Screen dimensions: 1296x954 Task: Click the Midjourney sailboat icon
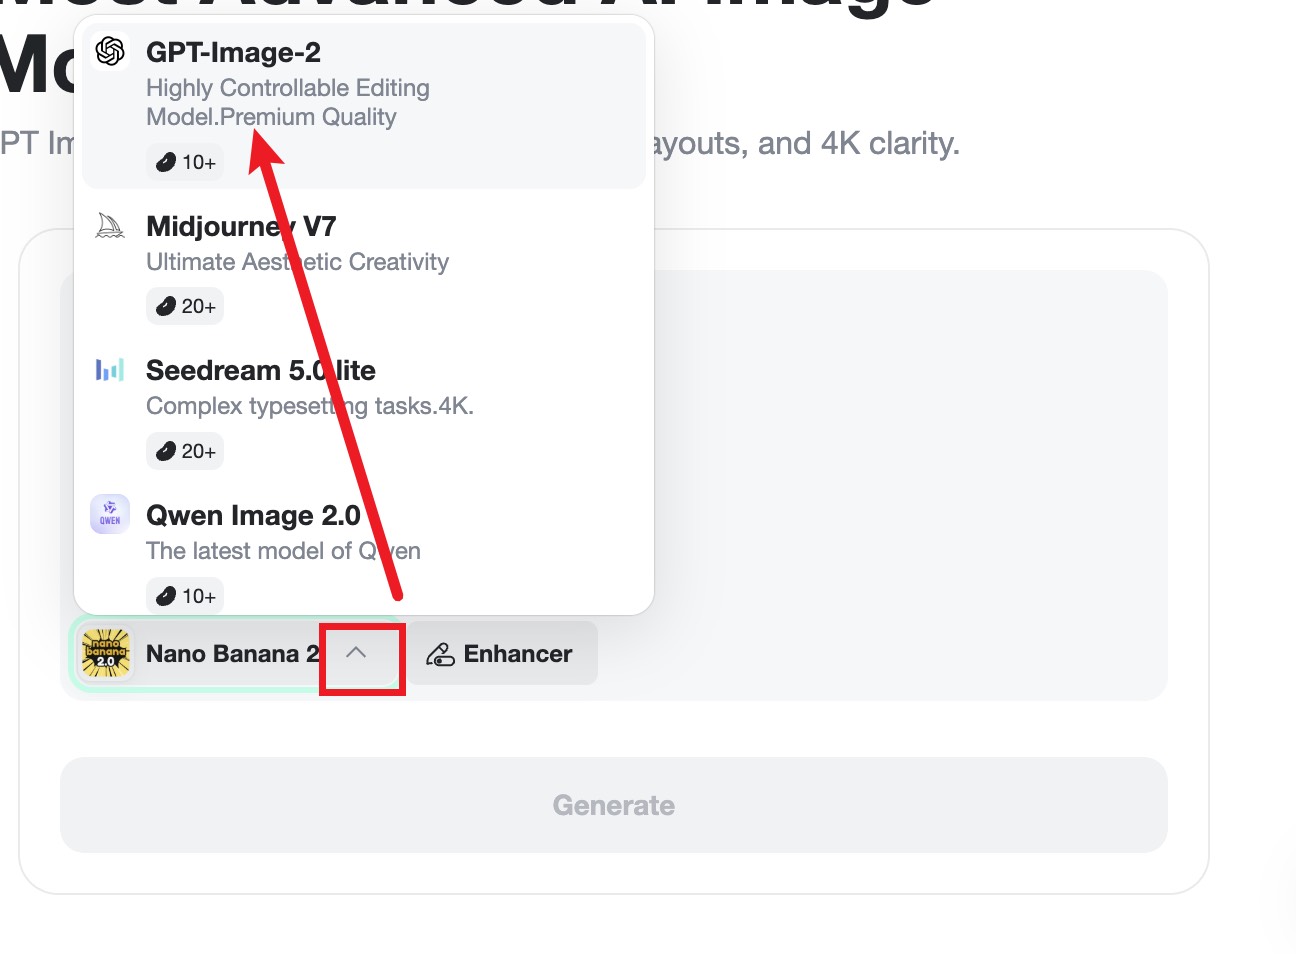coord(110,225)
